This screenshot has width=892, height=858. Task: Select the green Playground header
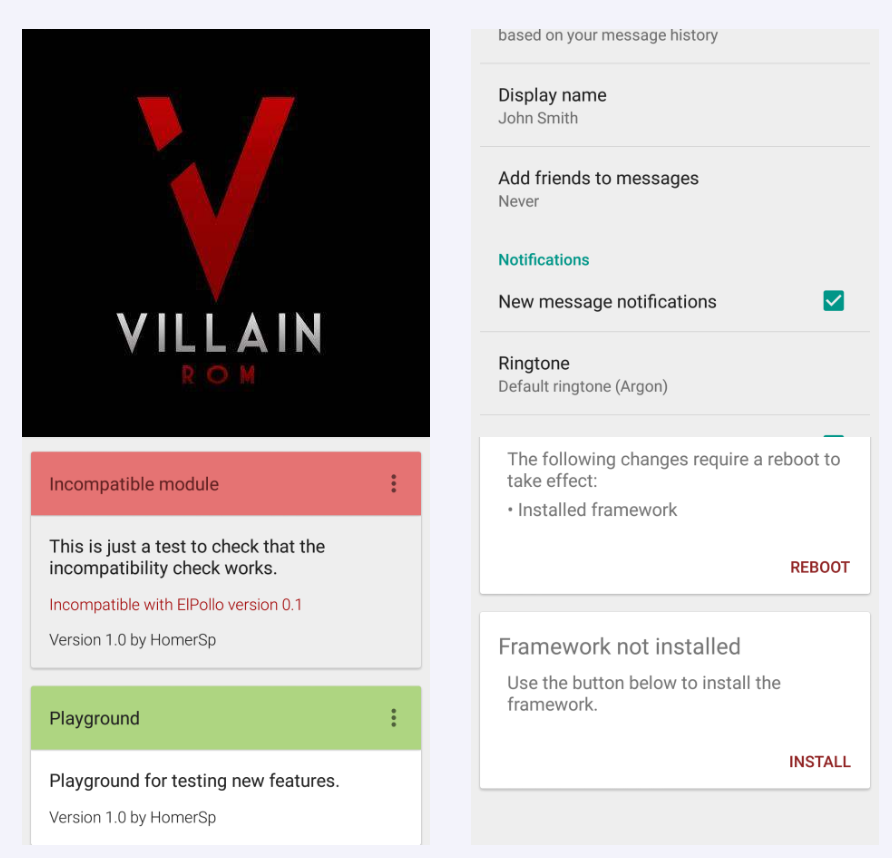(x=226, y=718)
